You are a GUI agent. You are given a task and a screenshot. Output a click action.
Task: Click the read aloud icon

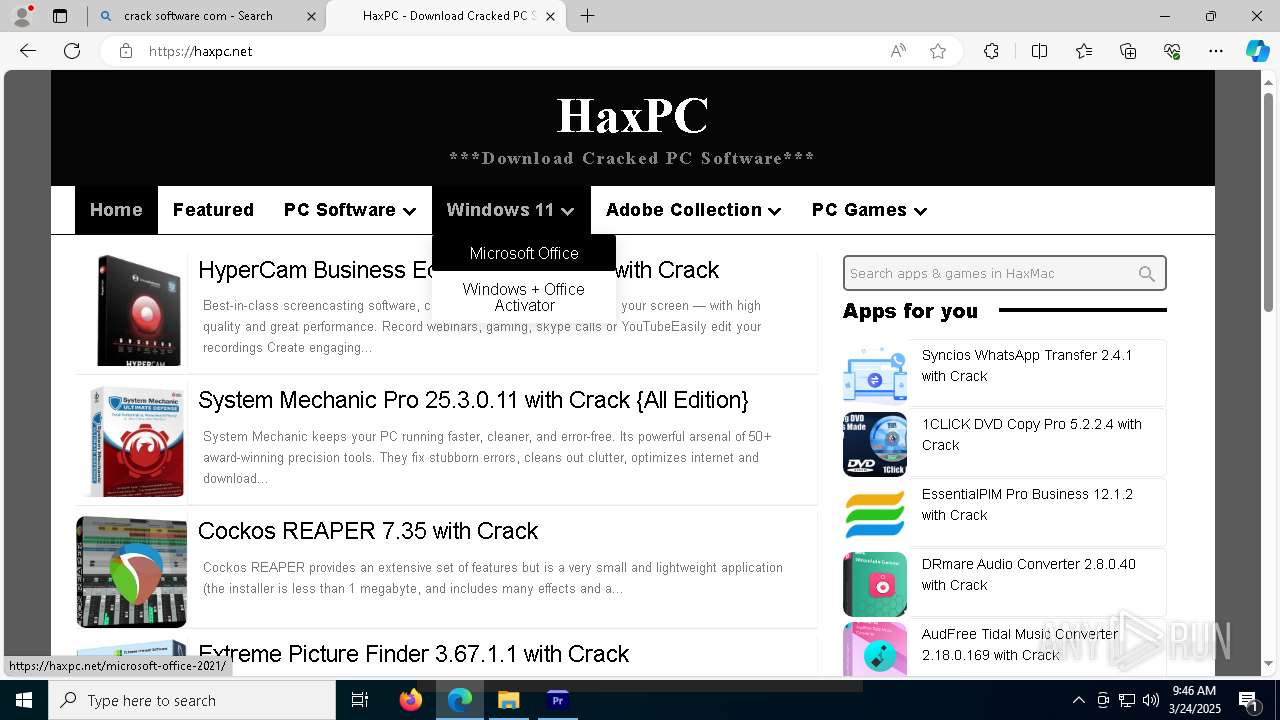tap(898, 51)
